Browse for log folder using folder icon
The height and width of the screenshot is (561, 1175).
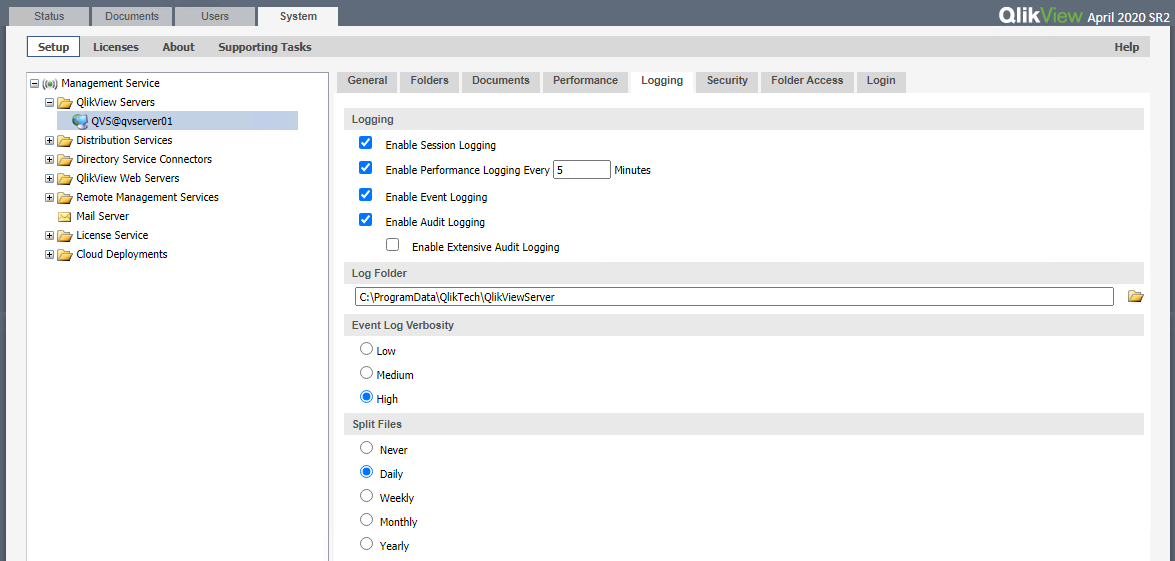[1136, 297]
